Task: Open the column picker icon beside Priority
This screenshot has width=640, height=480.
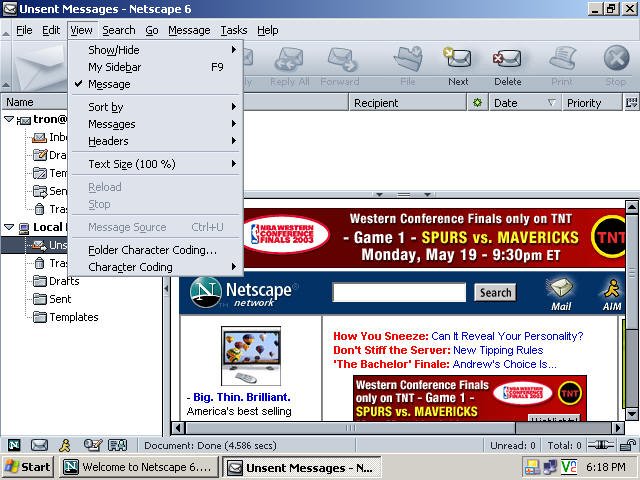Action: (631, 102)
